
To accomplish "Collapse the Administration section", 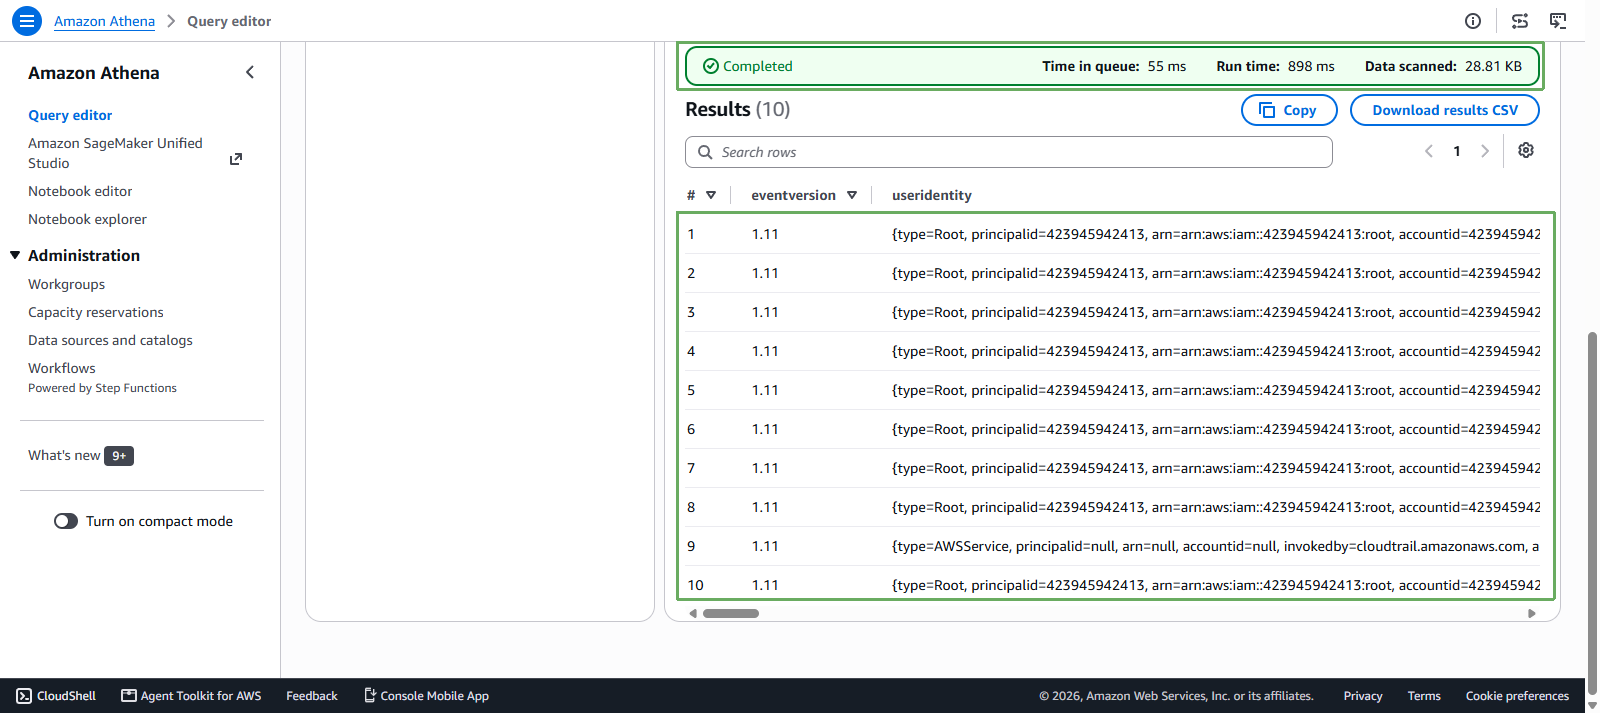I will point(15,255).
